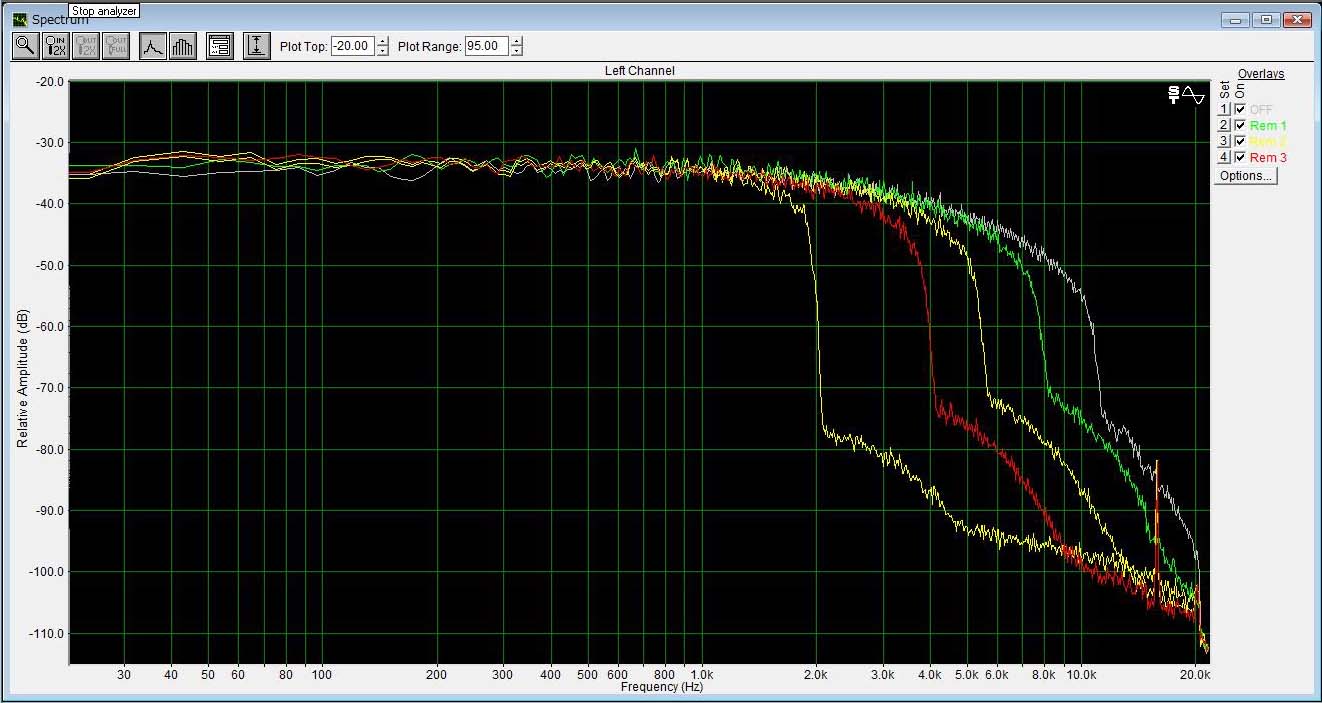Image resolution: width=1322 pixels, height=703 pixels.
Task: Select the magnifier zoom tool
Action: pyautogui.click(x=25, y=45)
